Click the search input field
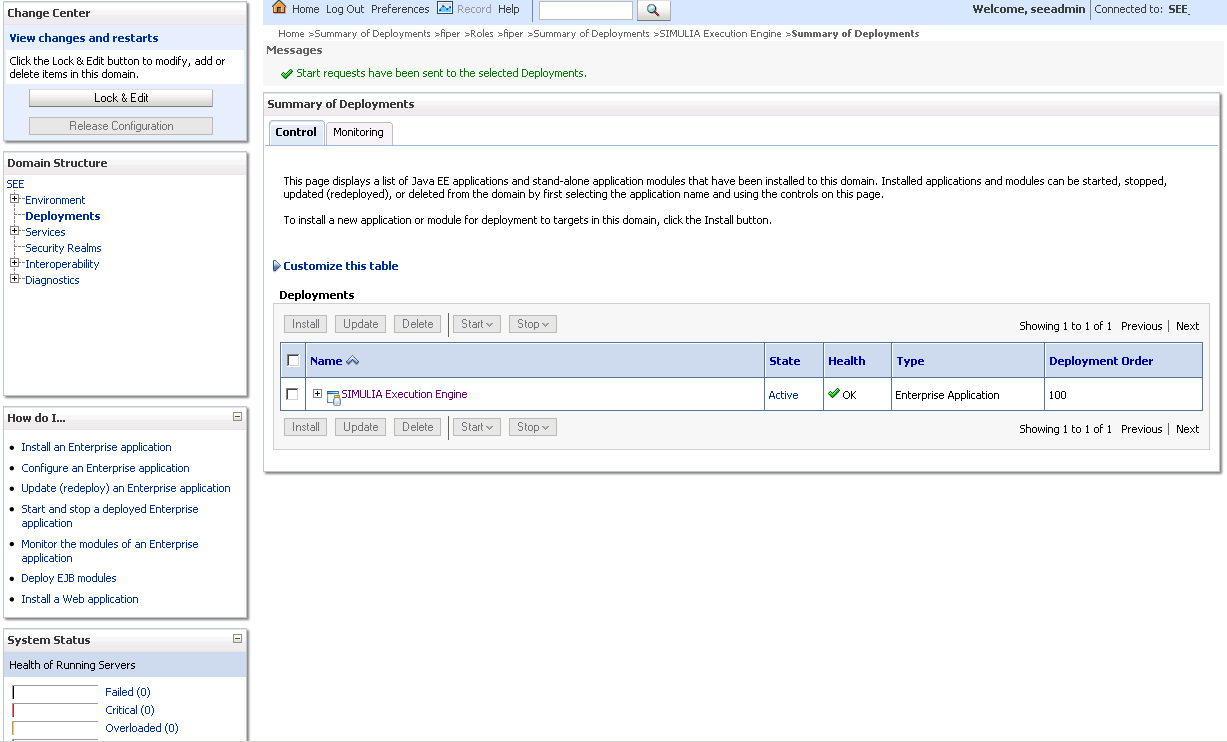The height and width of the screenshot is (742, 1227). tap(586, 10)
